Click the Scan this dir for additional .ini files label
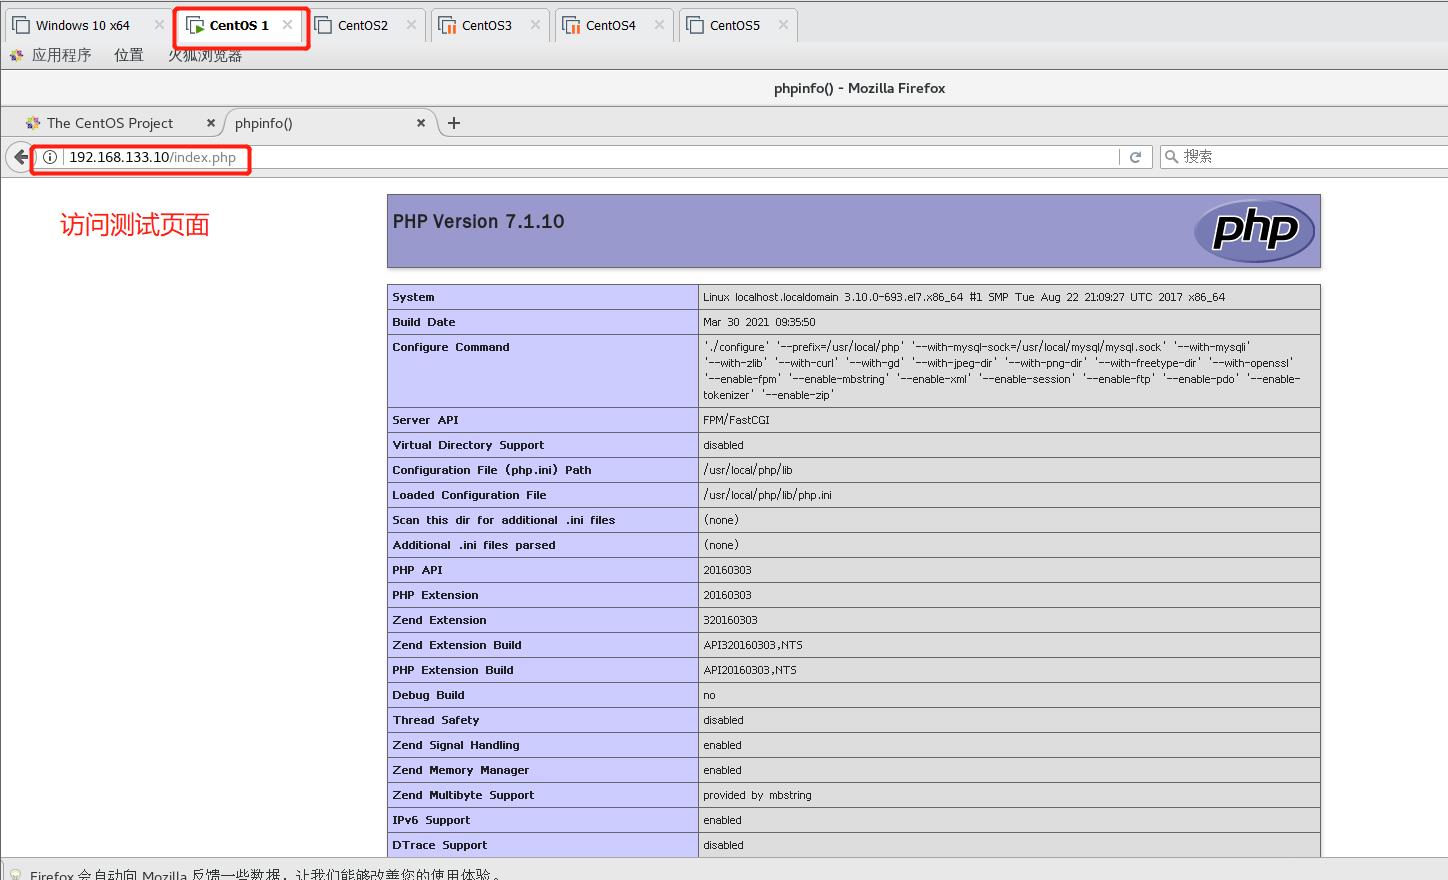 click(x=504, y=520)
